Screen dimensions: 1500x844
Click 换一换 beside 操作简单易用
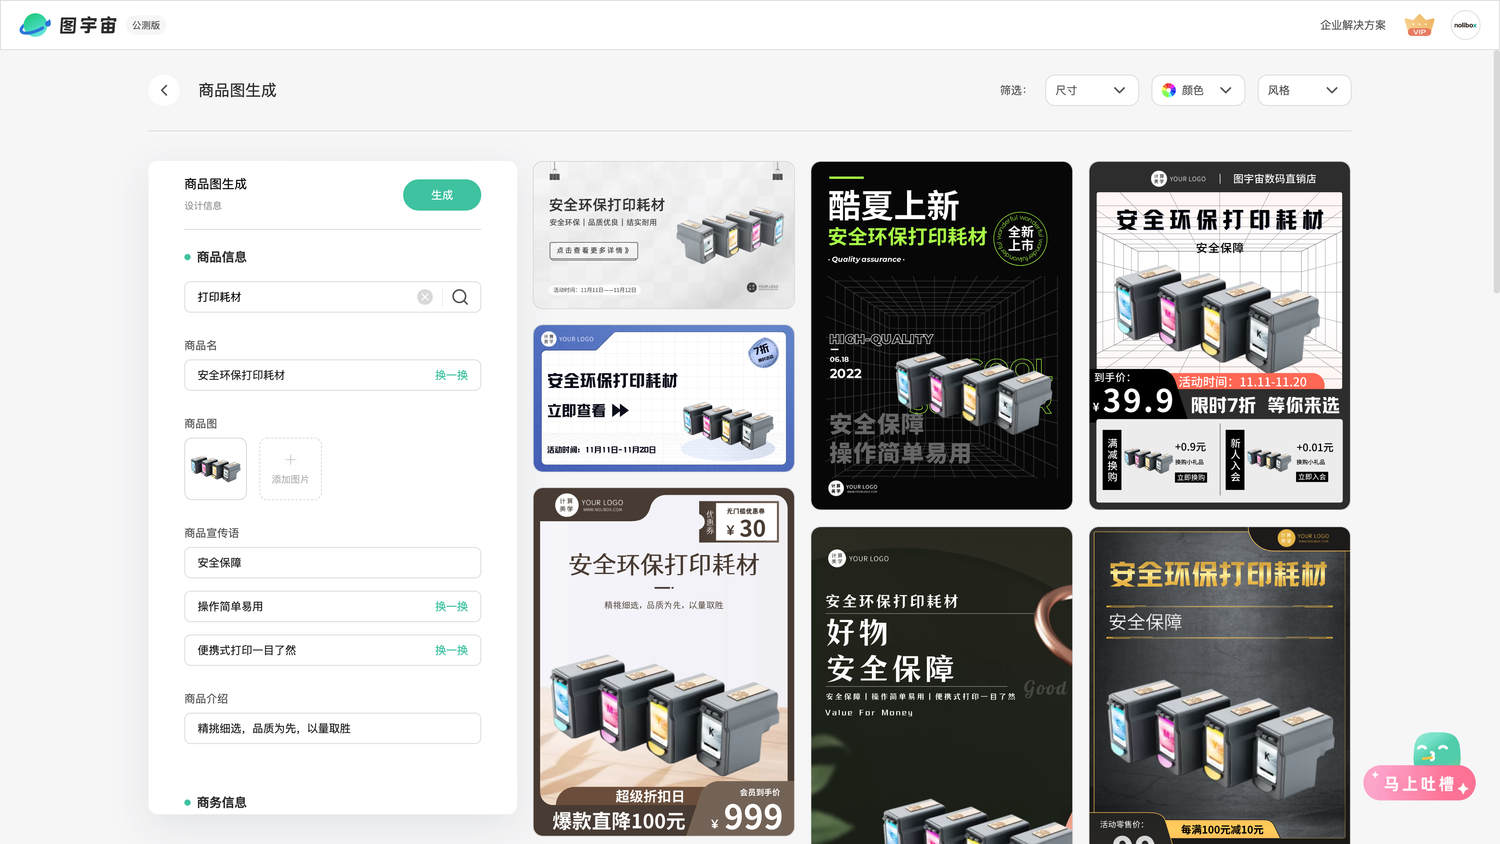click(451, 607)
